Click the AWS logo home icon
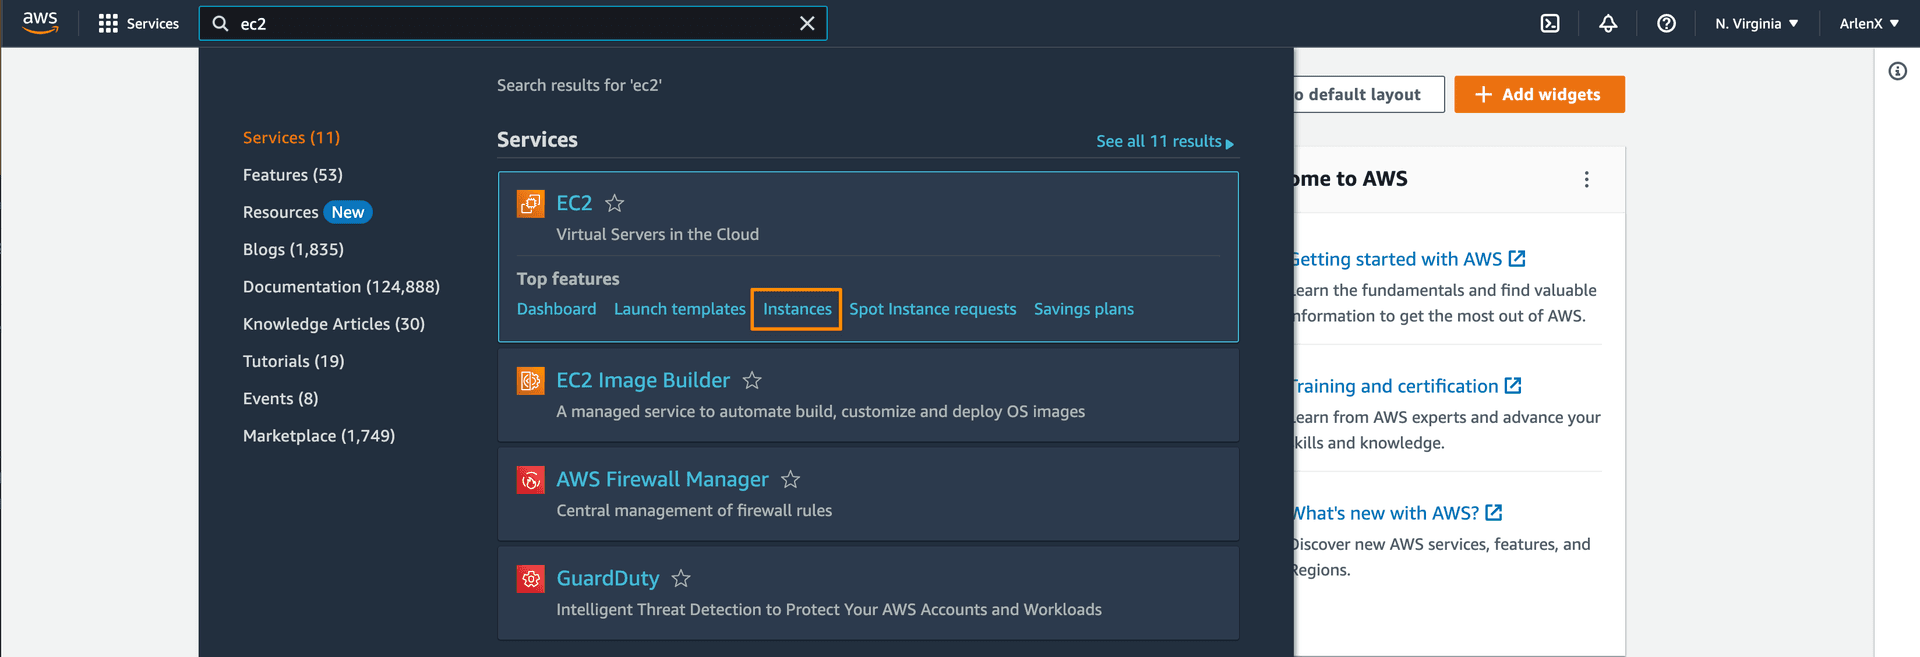The height and width of the screenshot is (657, 1920). pos(40,23)
